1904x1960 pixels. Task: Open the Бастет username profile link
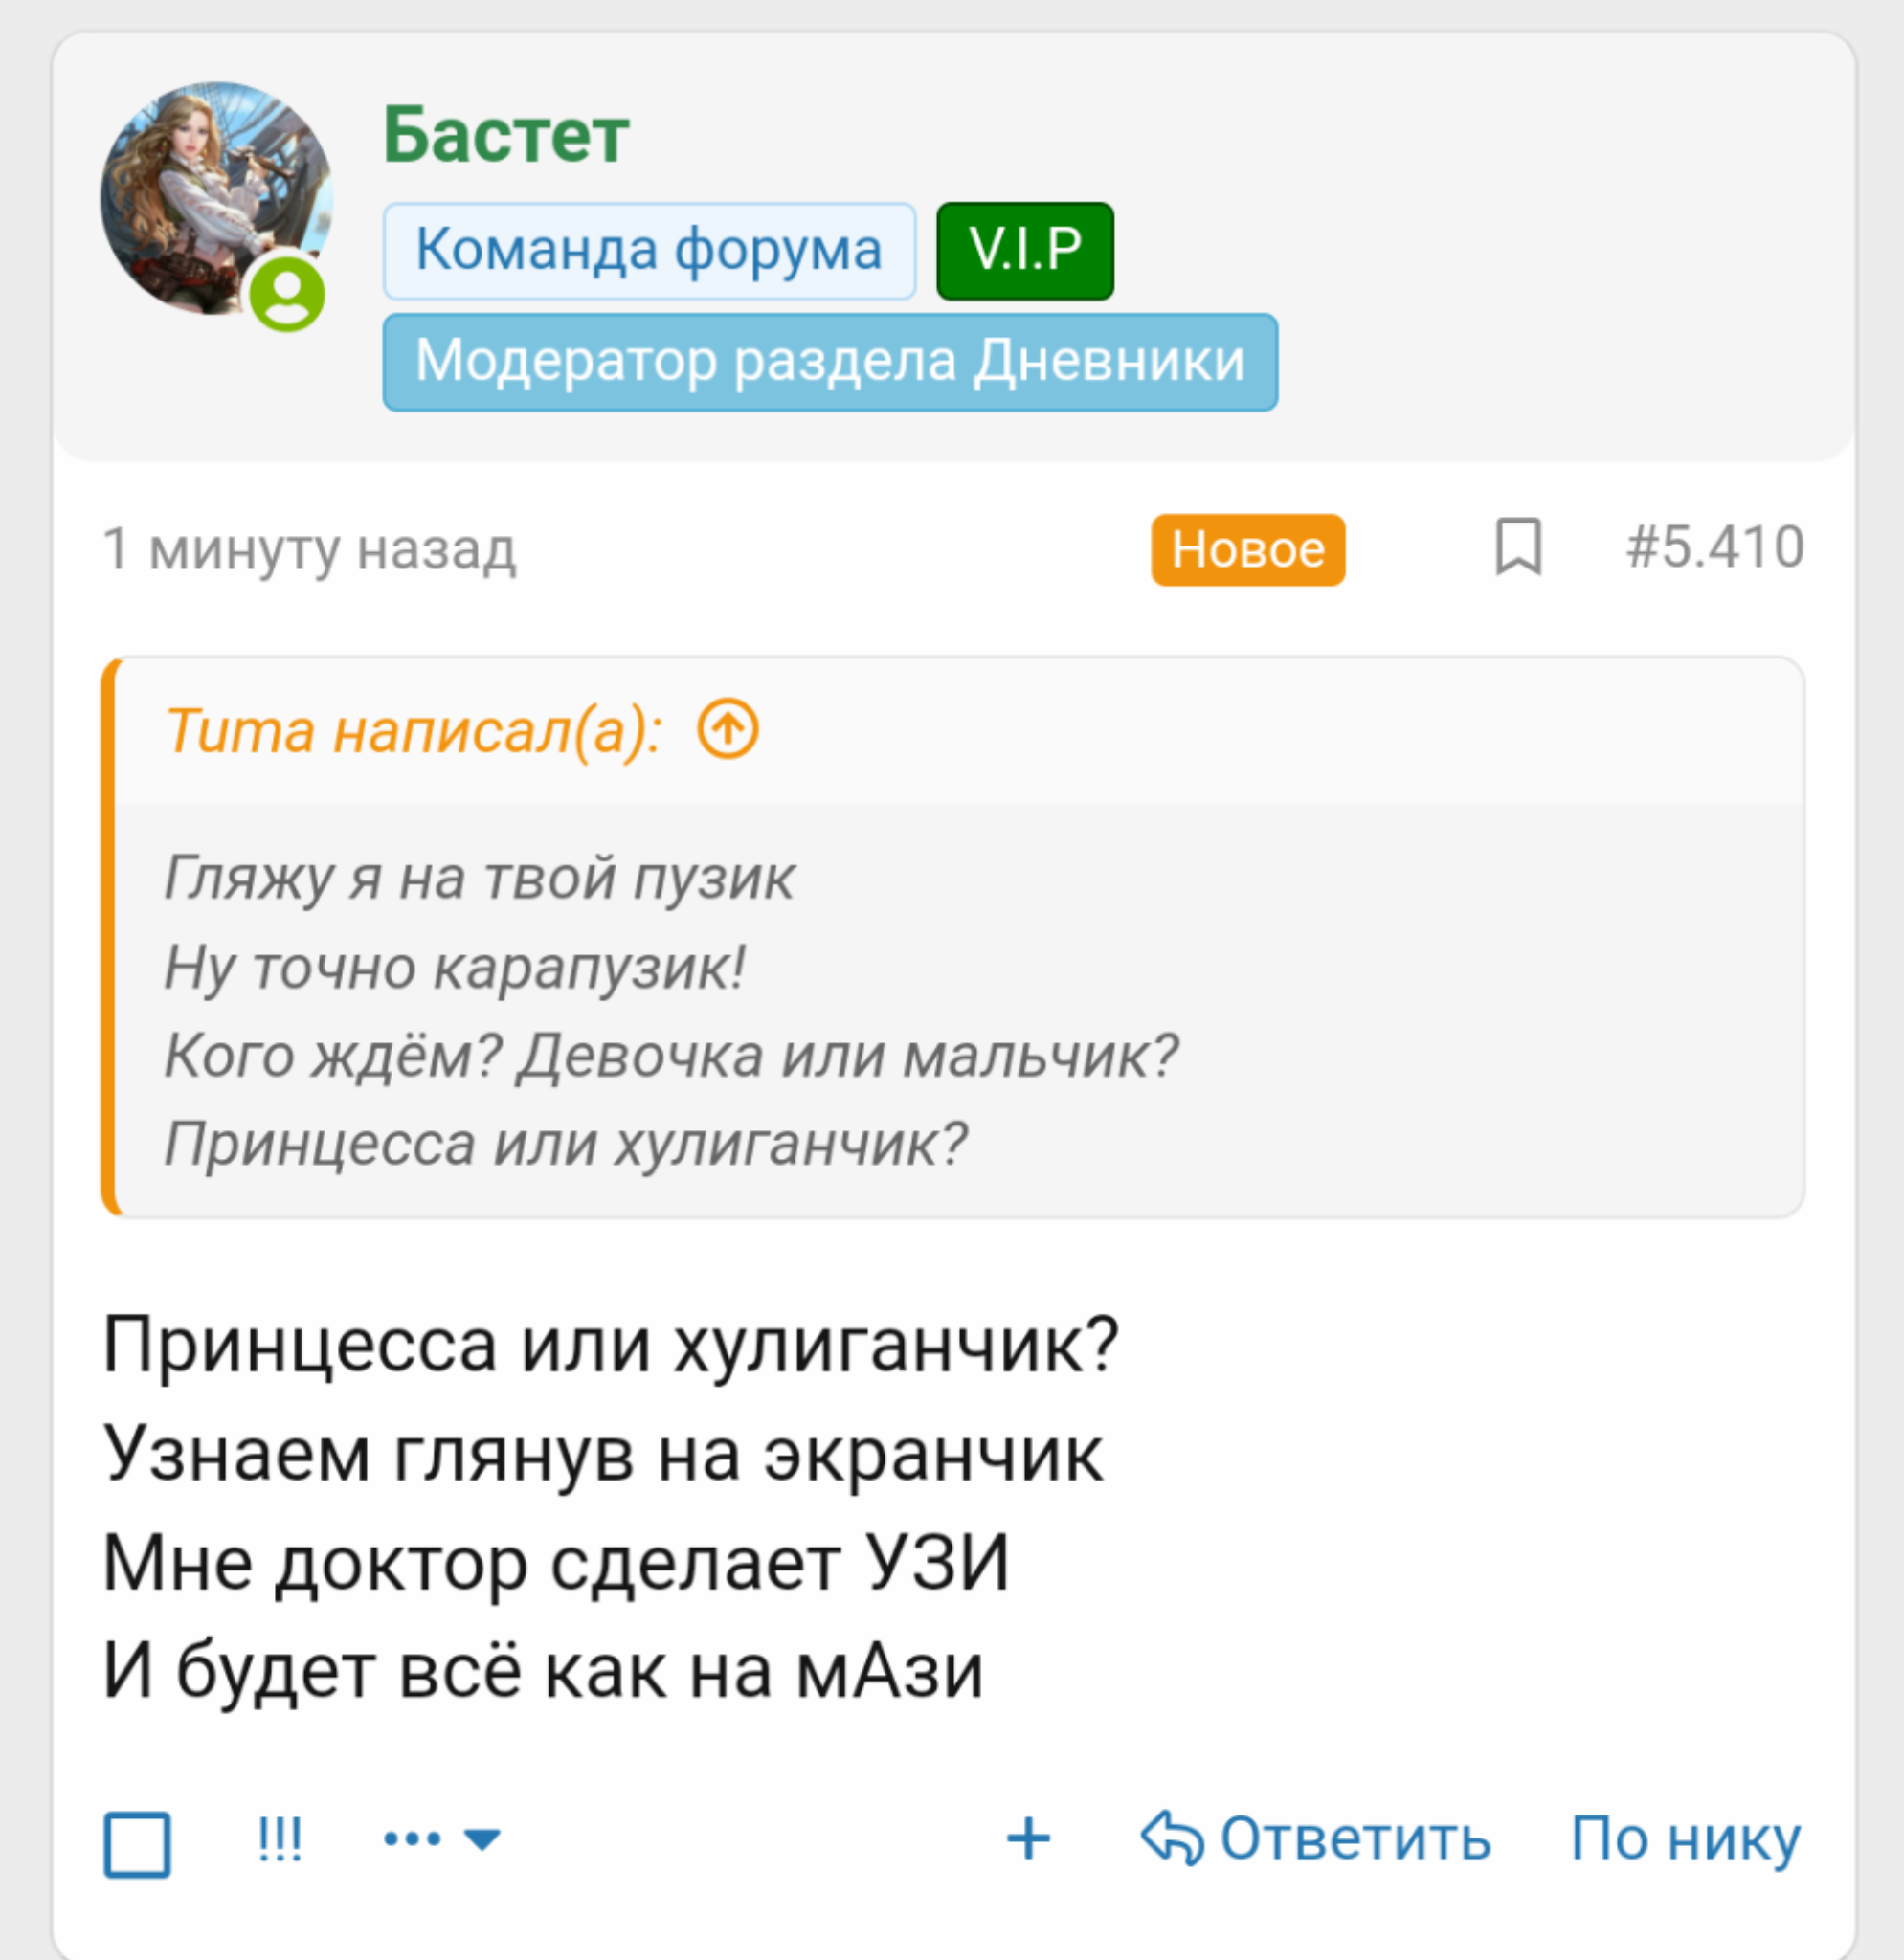[506, 135]
